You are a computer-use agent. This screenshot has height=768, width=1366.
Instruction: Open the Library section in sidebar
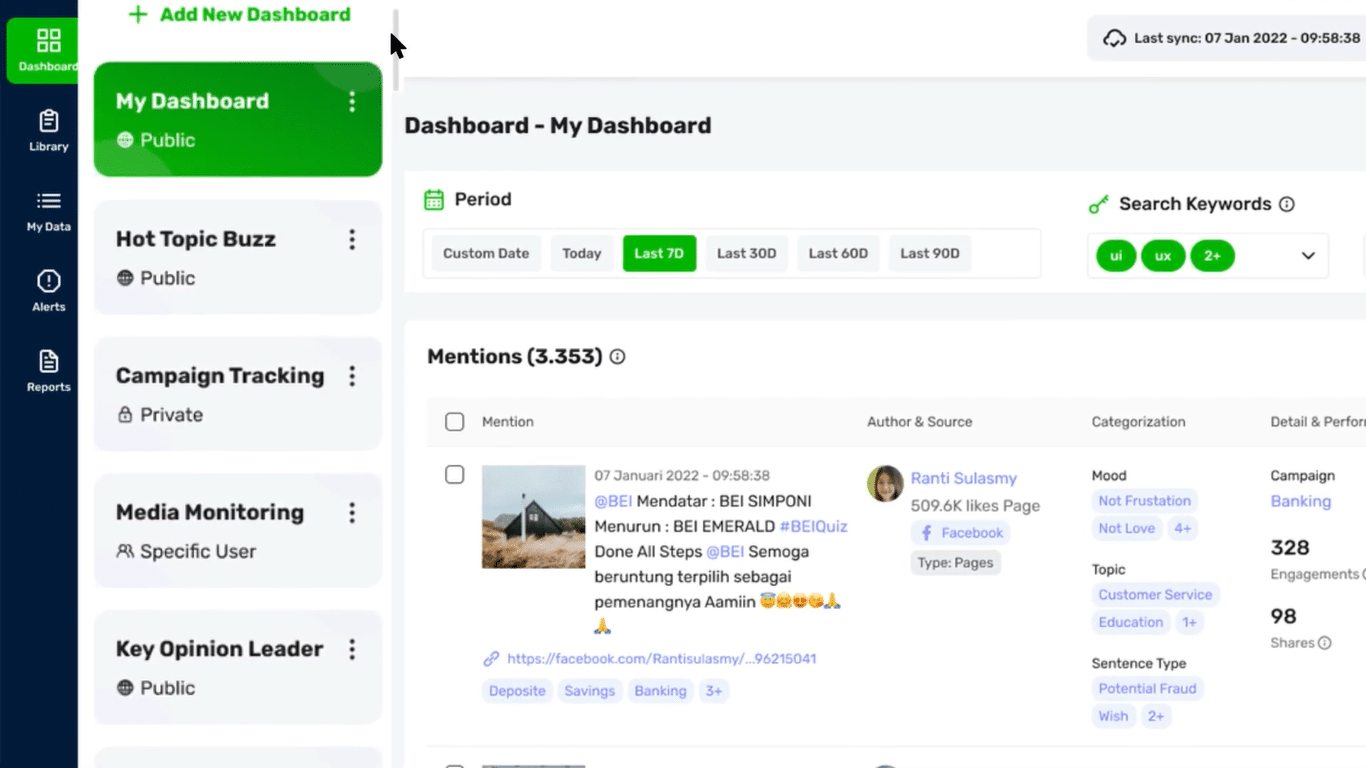tap(48, 131)
